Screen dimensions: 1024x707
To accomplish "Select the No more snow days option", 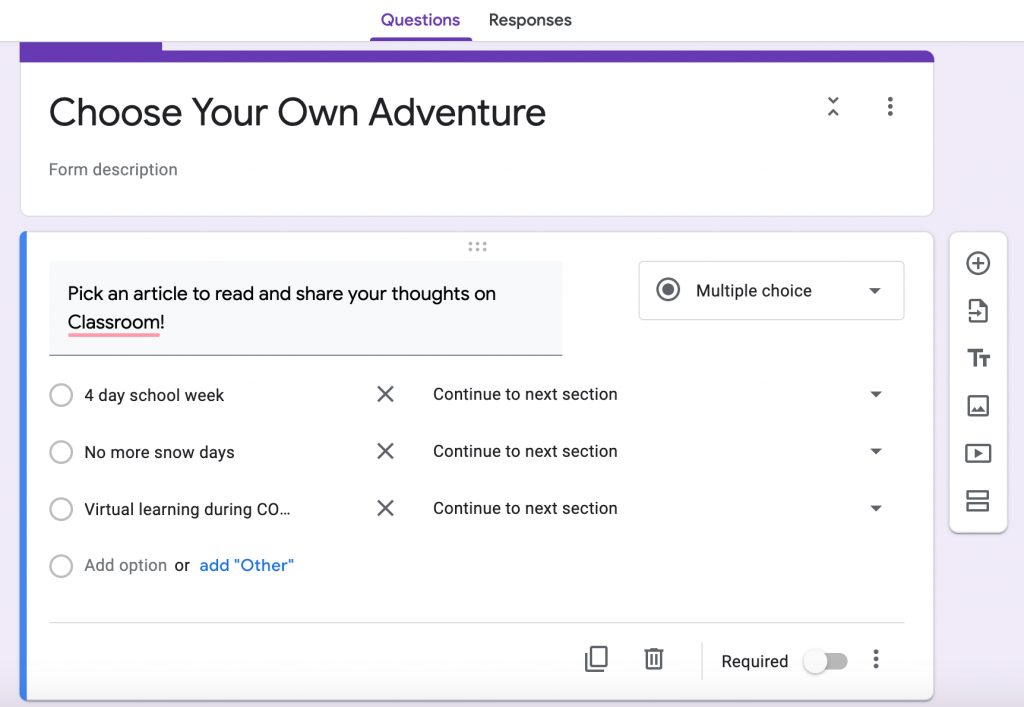I will 61,452.
